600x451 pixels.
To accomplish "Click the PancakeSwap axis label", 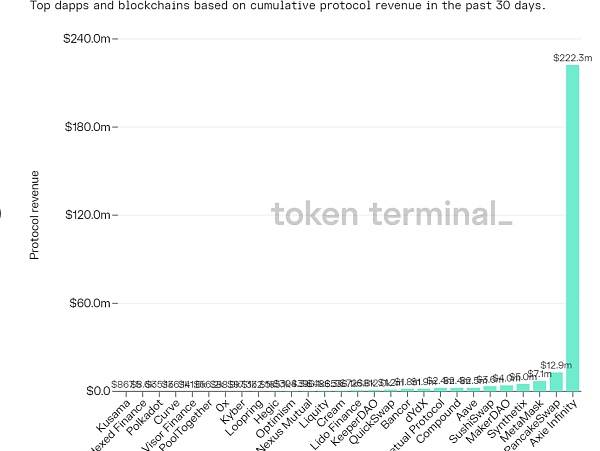I will (533, 425).
